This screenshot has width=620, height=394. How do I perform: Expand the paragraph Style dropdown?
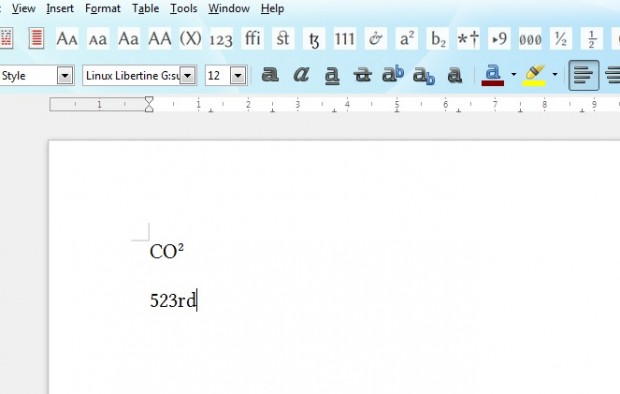[65, 75]
